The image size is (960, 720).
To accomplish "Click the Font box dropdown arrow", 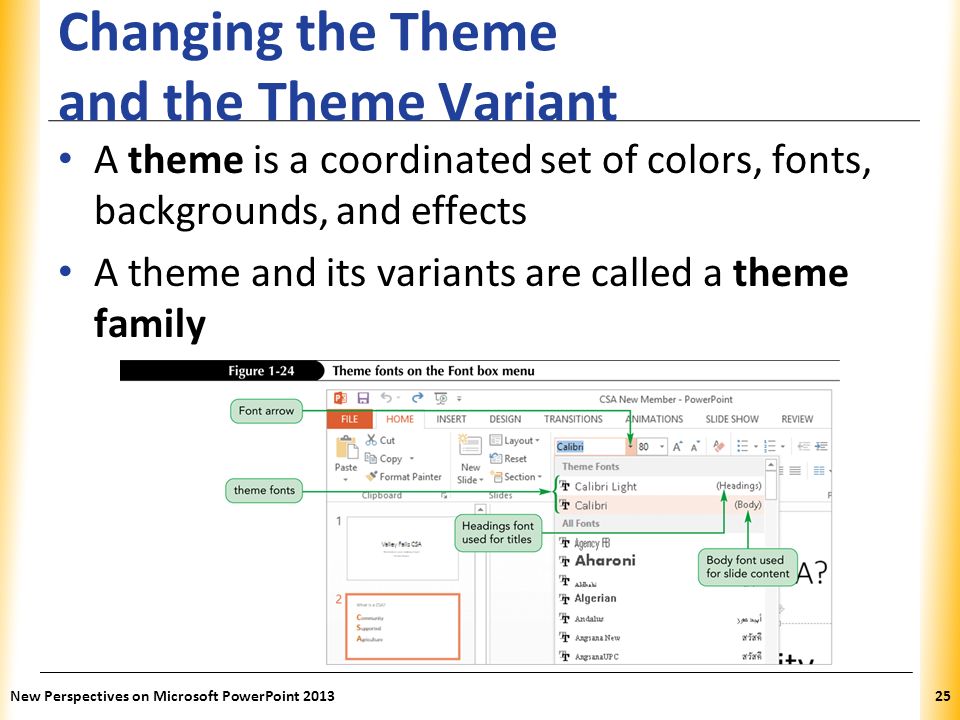I will point(631,447).
